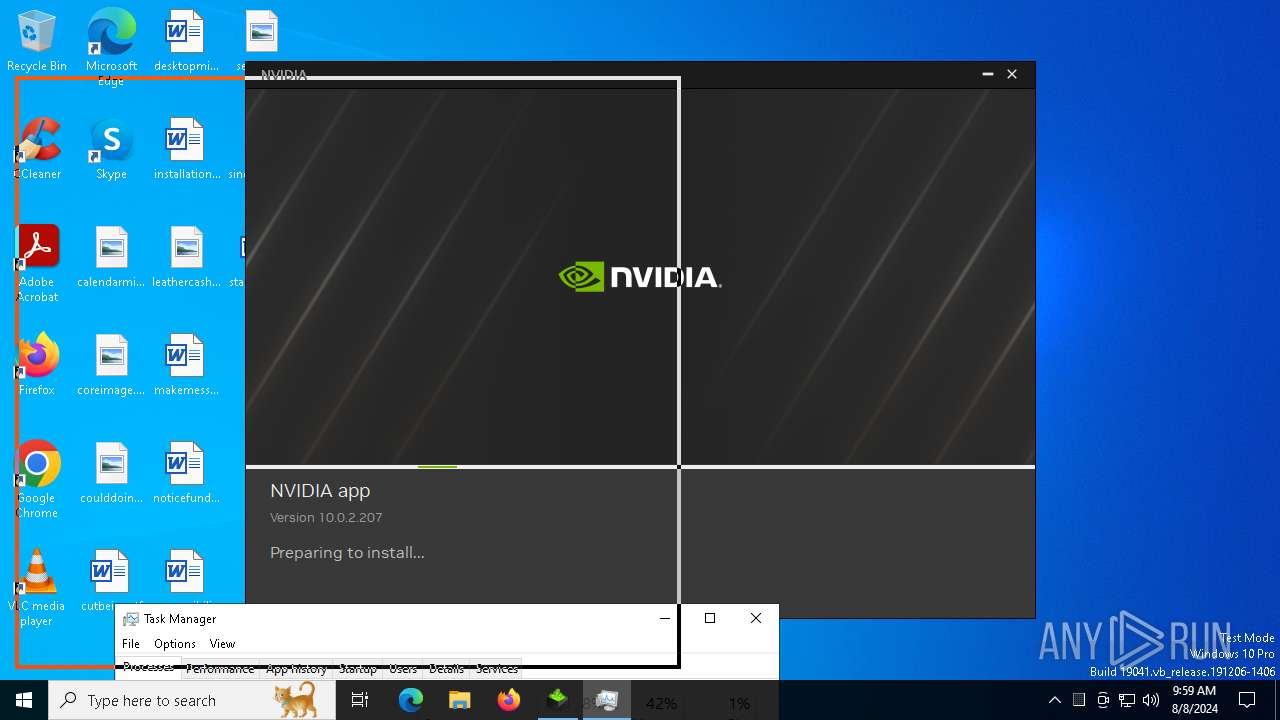
Task: Click the 'Version 10.0.2.207' text
Action: 326,517
